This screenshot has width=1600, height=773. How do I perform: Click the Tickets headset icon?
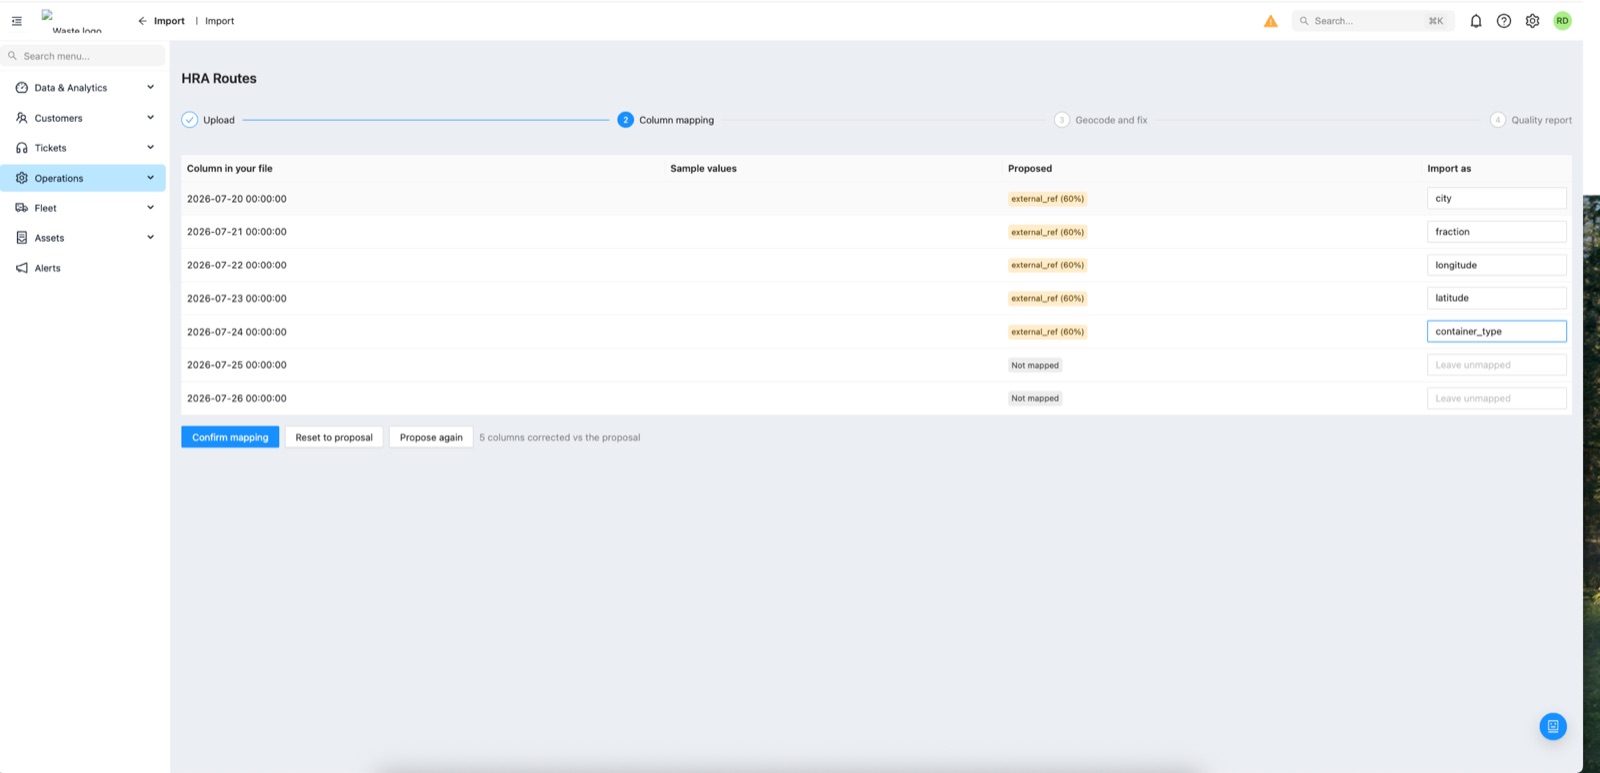click(x=22, y=148)
